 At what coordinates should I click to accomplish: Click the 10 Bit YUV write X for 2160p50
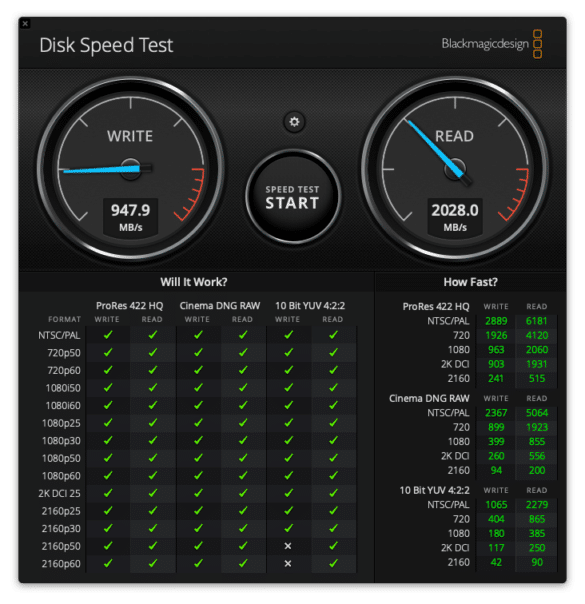click(x=288, y=546)
